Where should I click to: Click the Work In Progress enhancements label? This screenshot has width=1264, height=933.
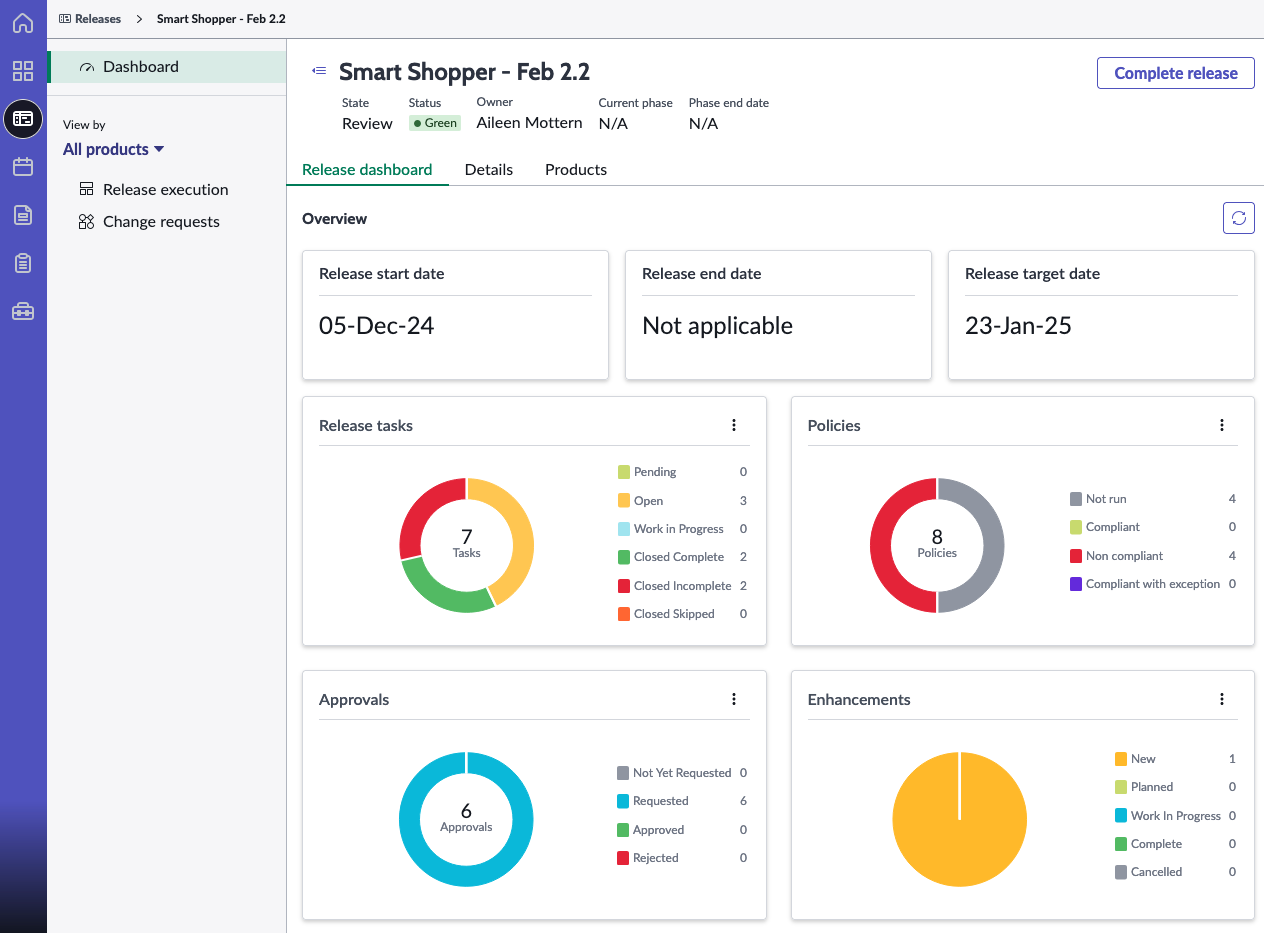pyautogui.click(x=1176, y=816)
